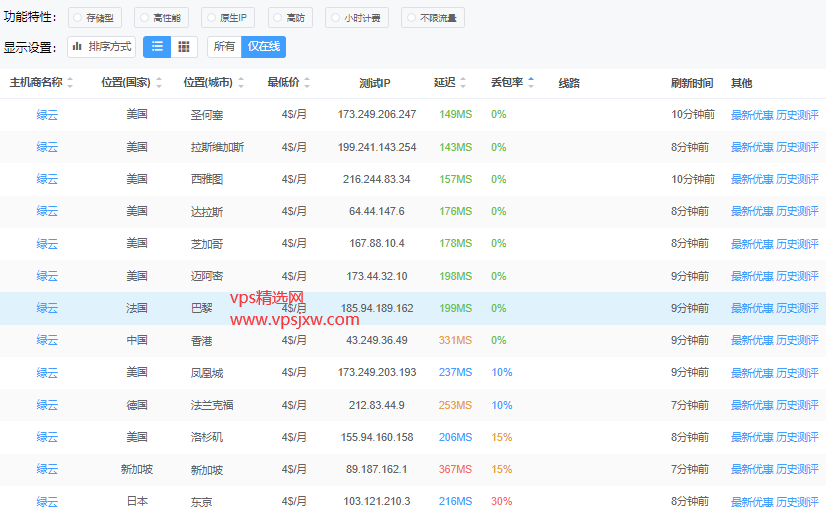The image size is (826, 517).
Task: Select test IP 216.244.83.34
Action: click(377, 179)
